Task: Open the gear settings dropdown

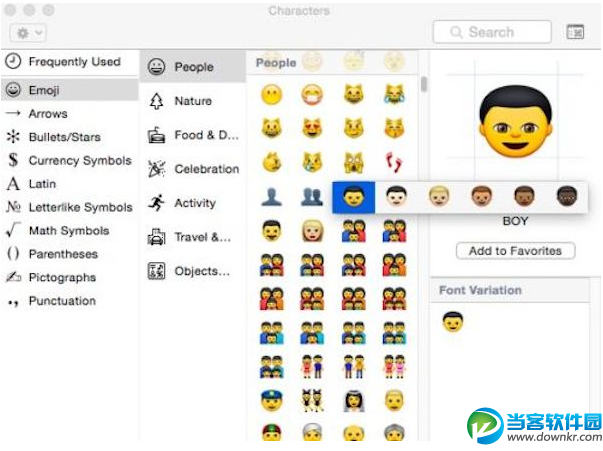Action: (28, 33)
